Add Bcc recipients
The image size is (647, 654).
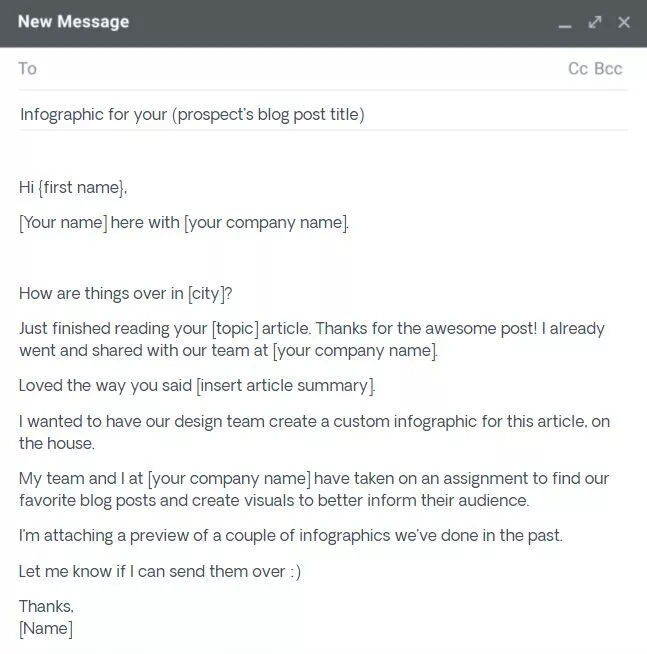coord(608,69)
